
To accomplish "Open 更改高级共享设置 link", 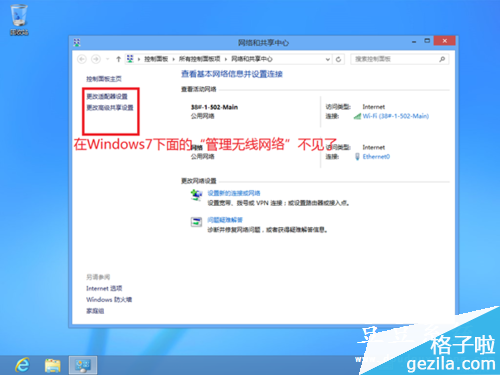I will coord(110,108).
